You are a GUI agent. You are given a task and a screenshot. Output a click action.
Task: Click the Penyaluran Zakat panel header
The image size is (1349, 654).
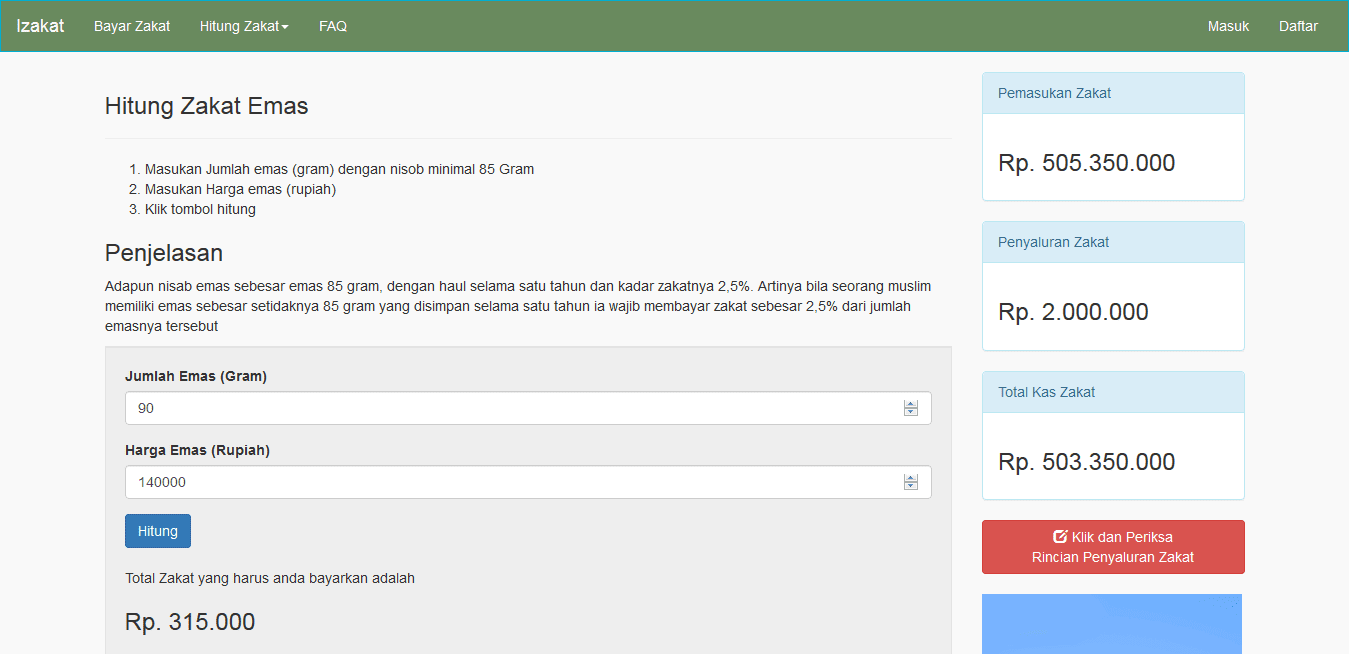tap(1112, 241)
